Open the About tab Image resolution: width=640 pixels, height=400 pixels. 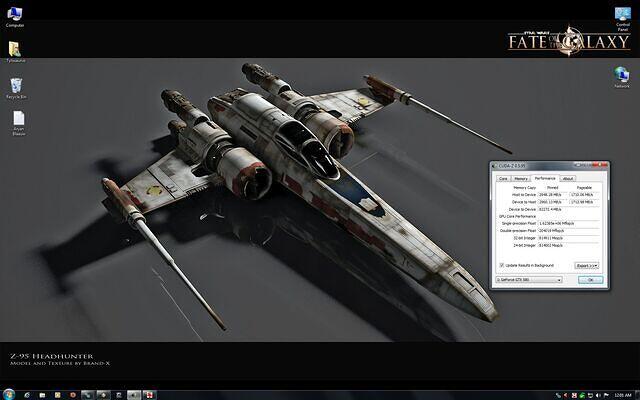[567, 178]
